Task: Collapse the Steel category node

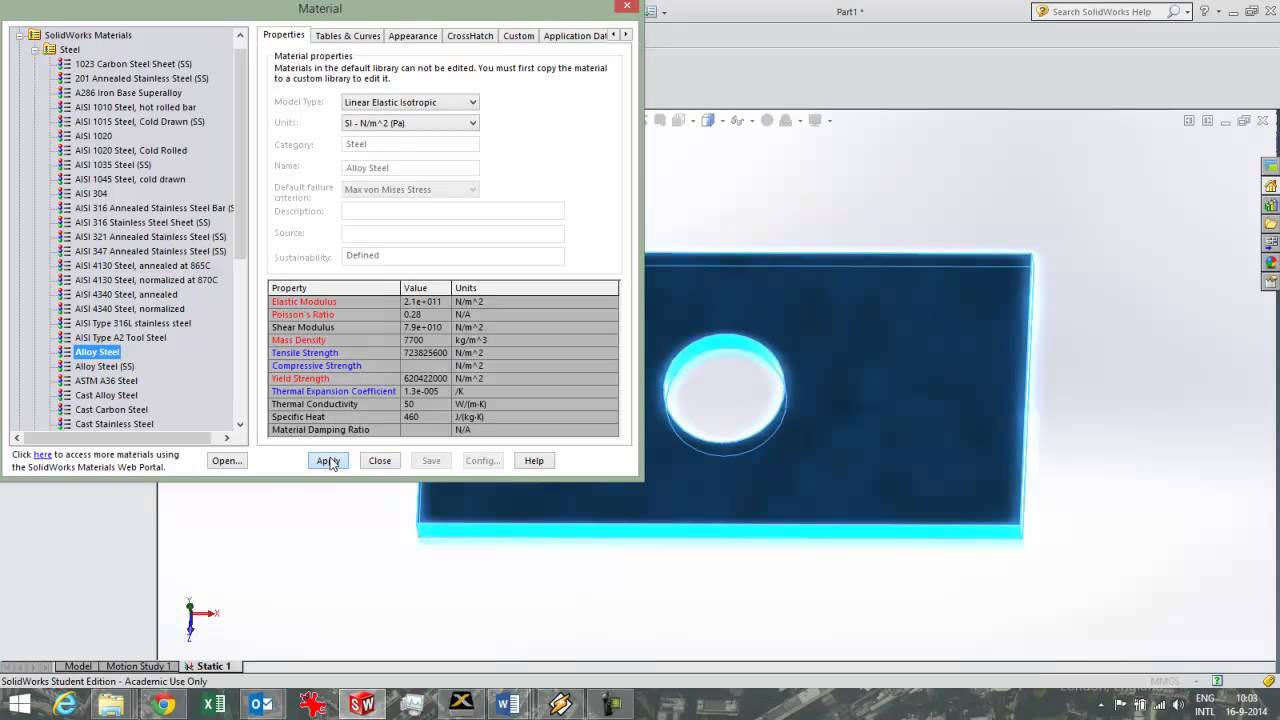Action: coord(35,49)
